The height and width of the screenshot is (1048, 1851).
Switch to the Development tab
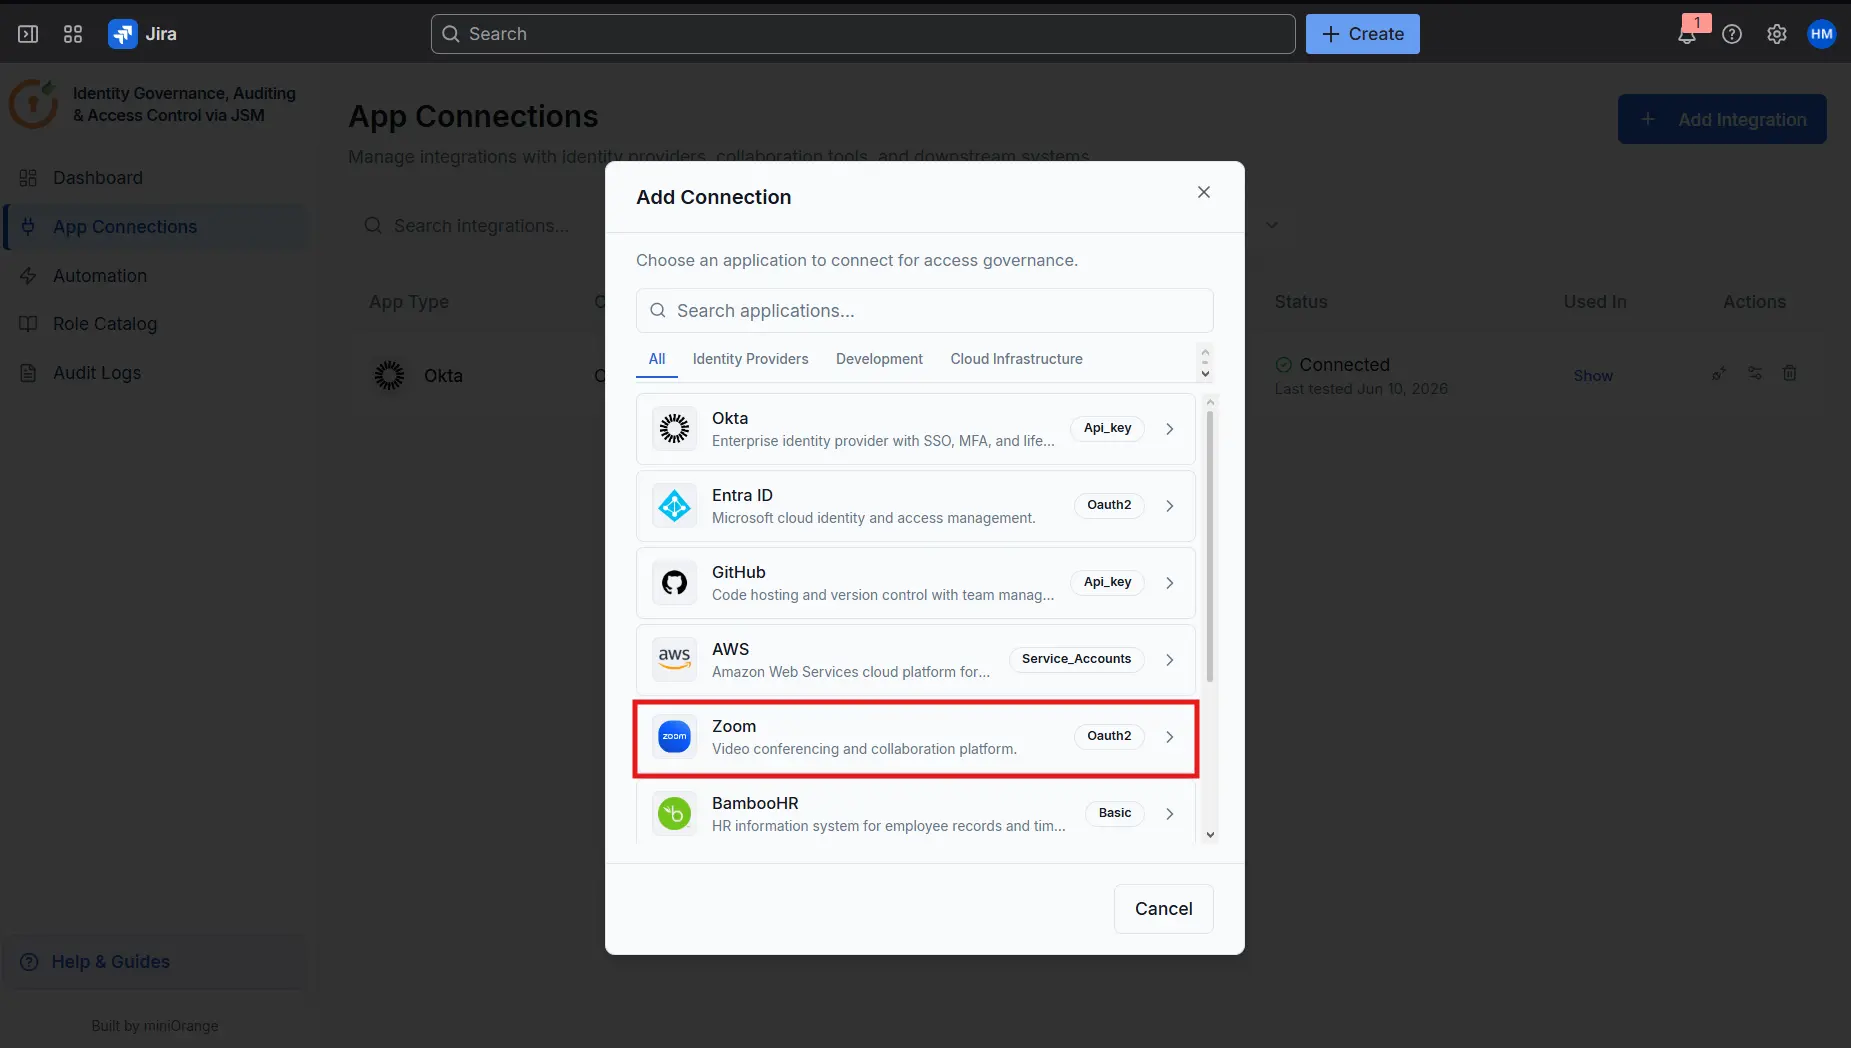(879, 359)
